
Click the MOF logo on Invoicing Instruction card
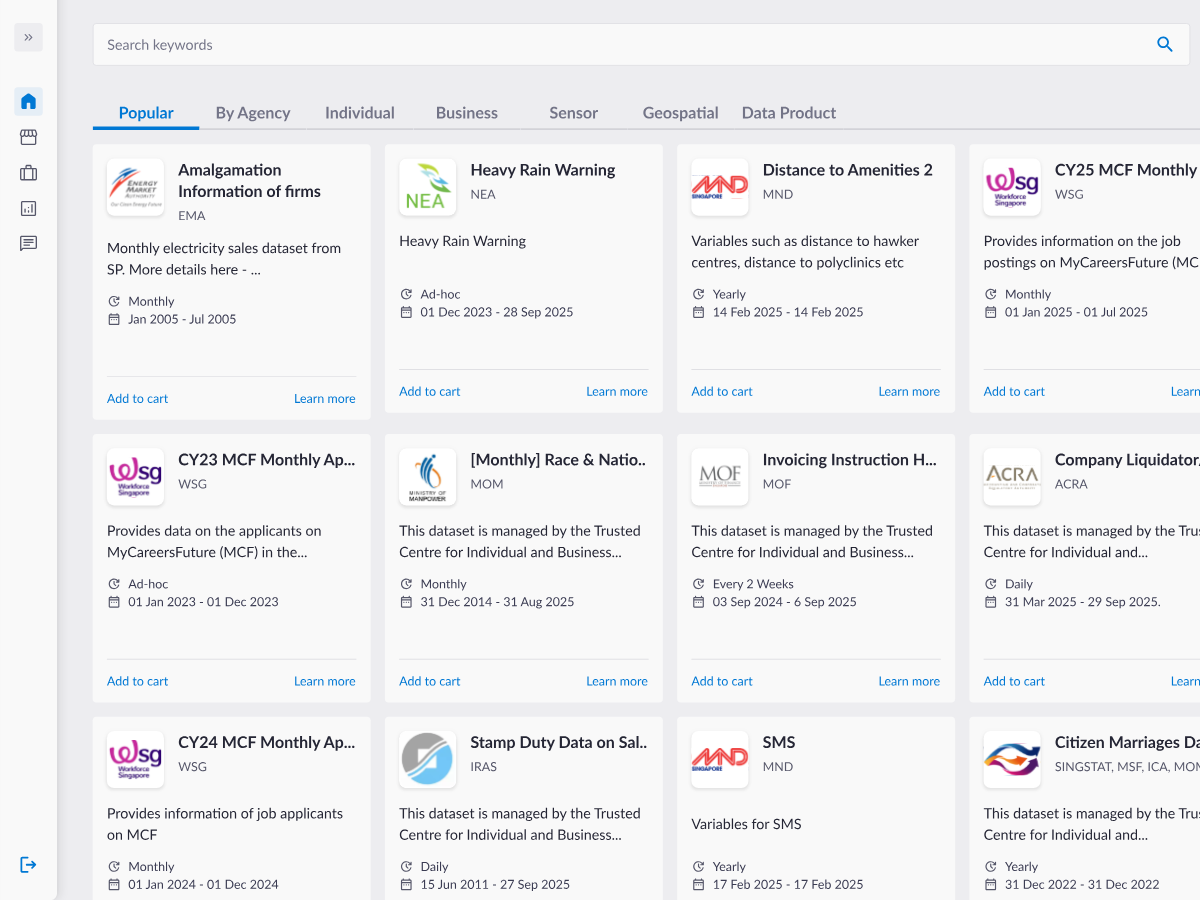tap(720, 477)
